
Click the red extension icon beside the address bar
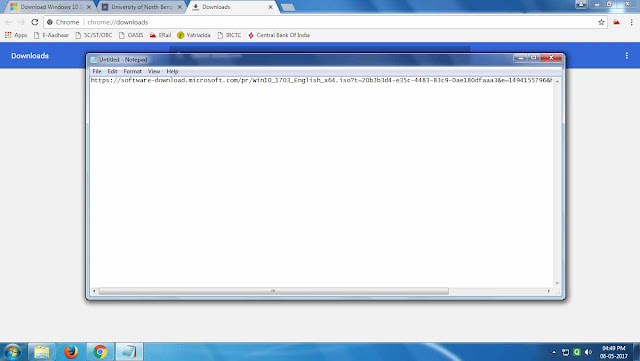pyautogui.click(x=616, y=22)
